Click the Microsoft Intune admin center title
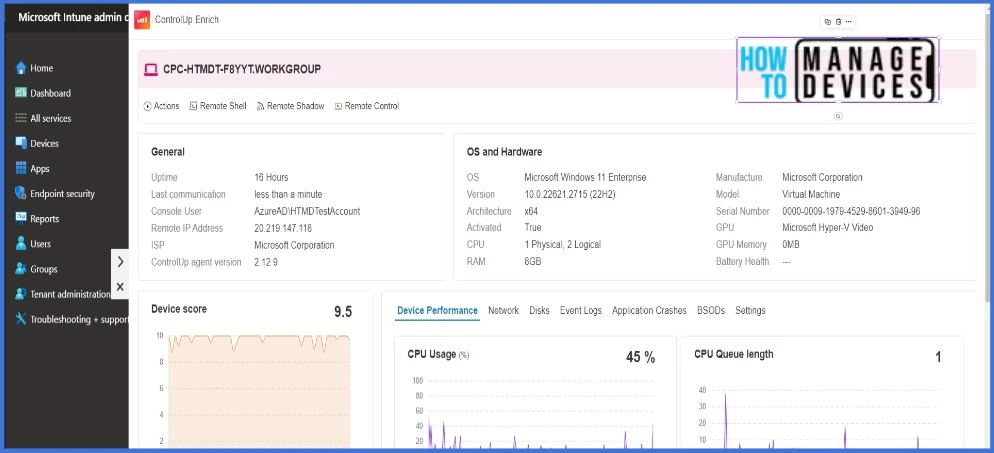Viewport: 994px width, 453px height. pos(73,17)
